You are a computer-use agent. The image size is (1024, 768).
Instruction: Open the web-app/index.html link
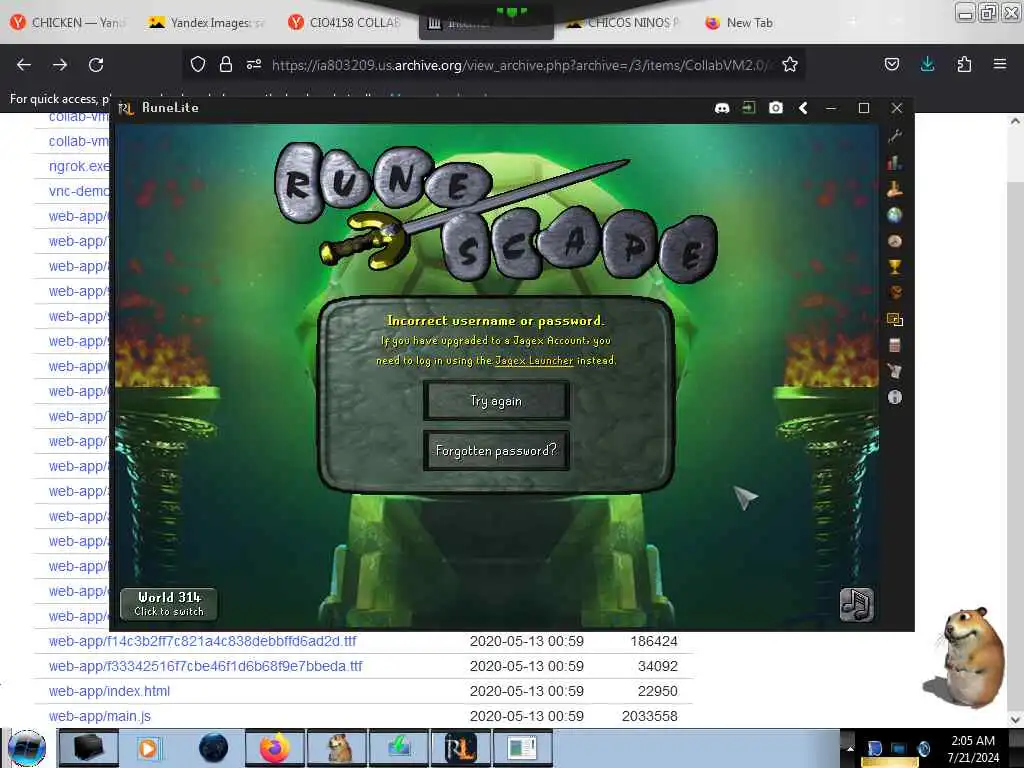pos(109,691)
